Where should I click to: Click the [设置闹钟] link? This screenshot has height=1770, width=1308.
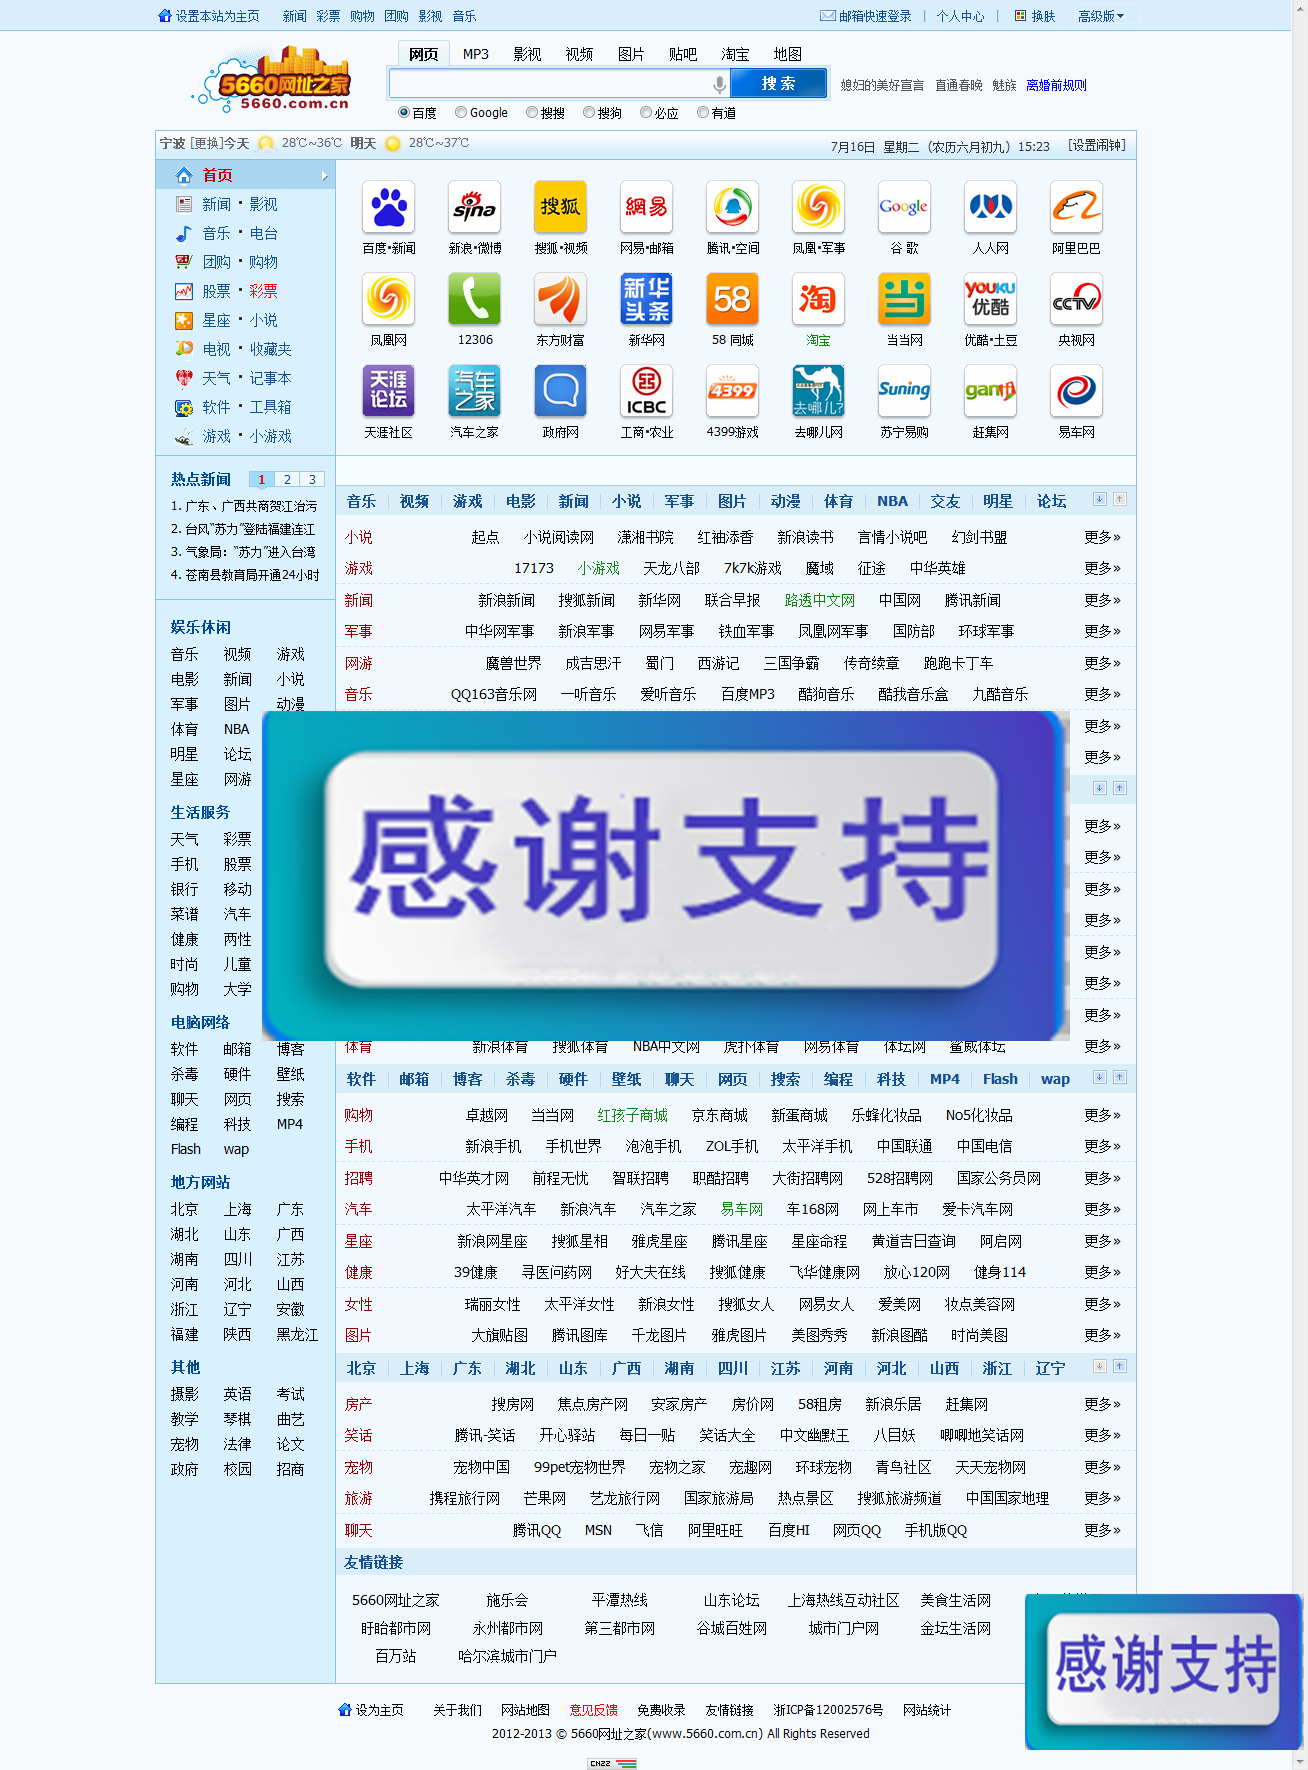point(1097,146)
